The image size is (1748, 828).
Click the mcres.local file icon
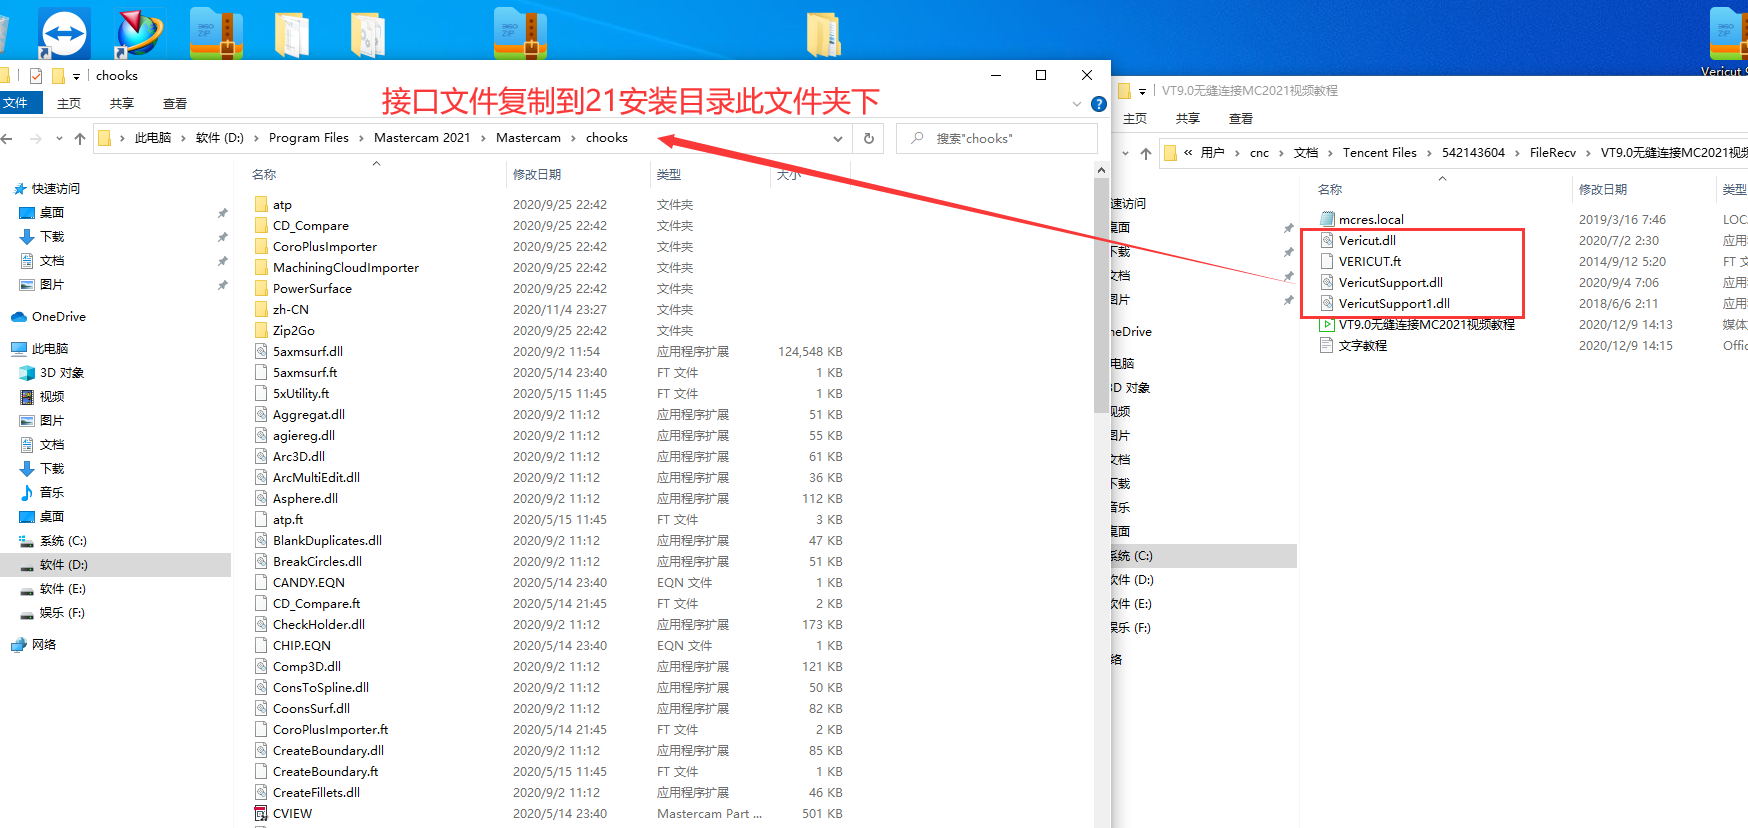1327,219
